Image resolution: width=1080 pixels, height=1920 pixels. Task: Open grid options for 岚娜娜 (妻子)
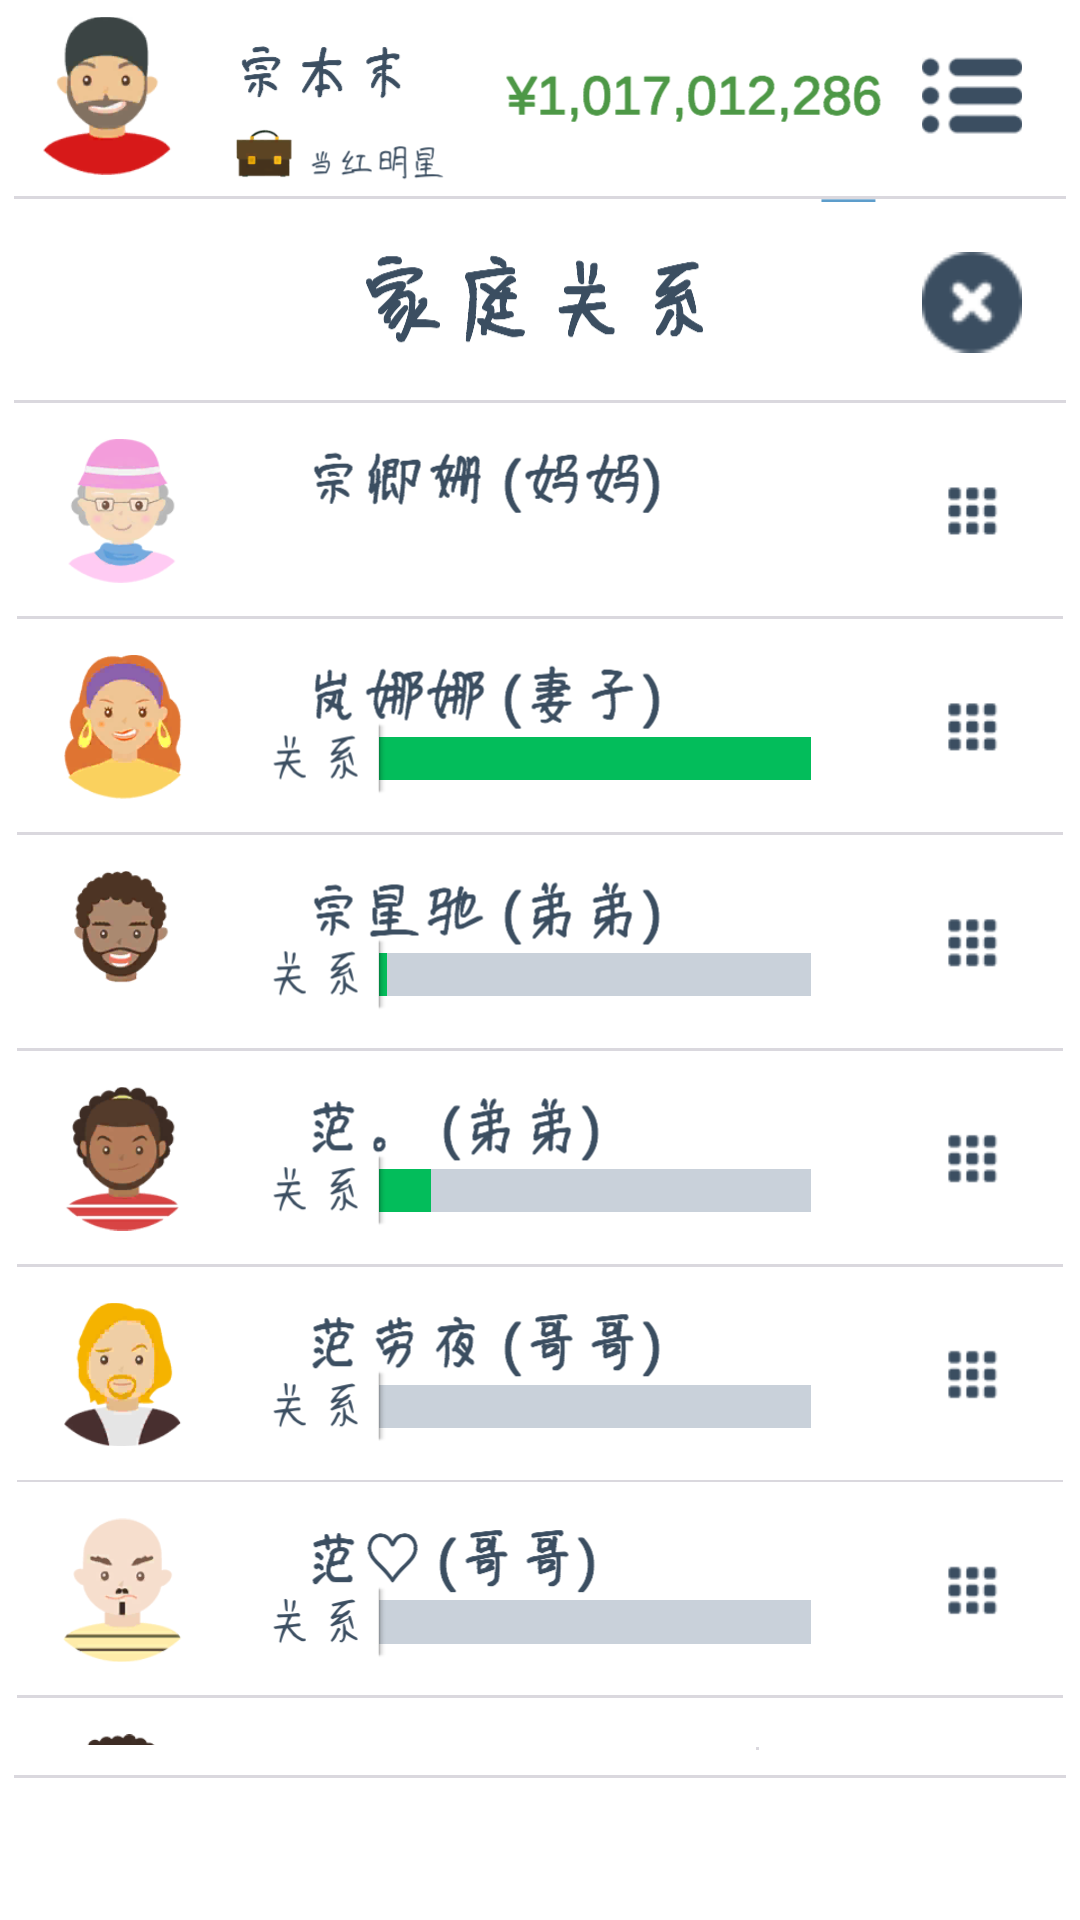pyautogui.click(x=972, y=727)
